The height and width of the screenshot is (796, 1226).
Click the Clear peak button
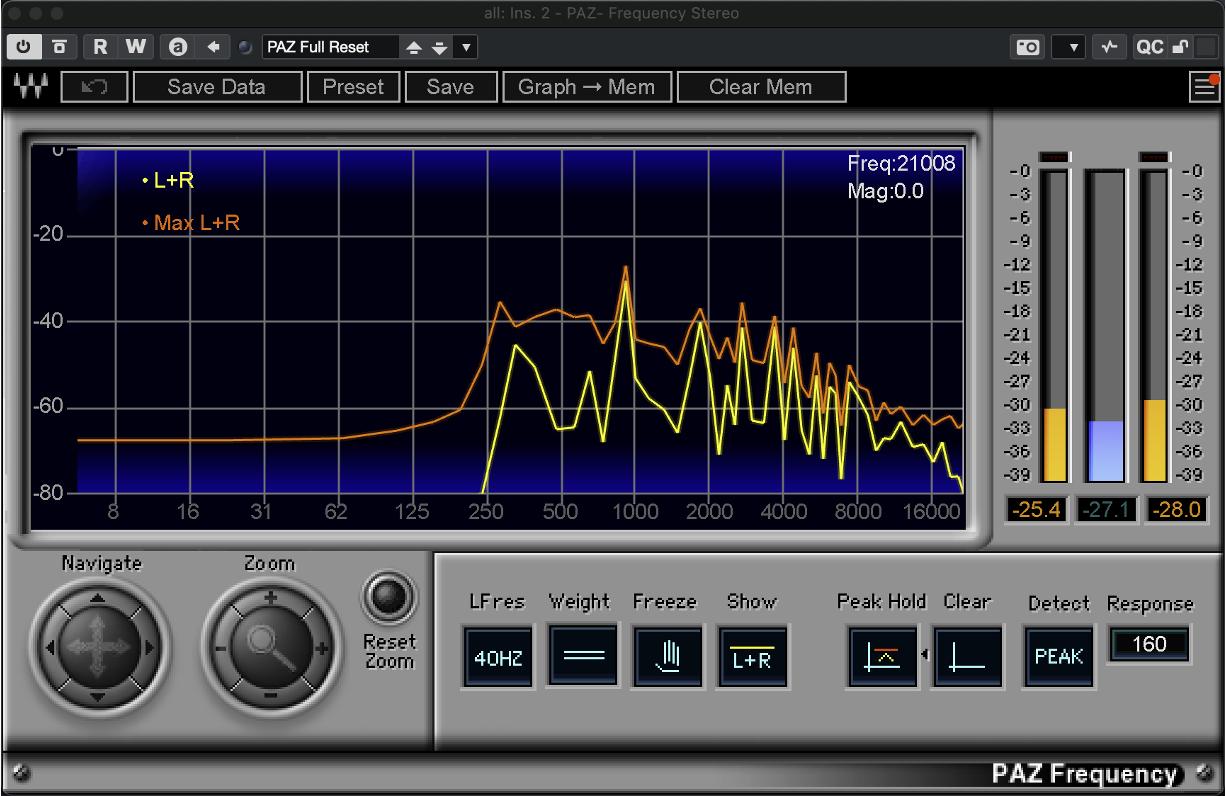[967, 657]
